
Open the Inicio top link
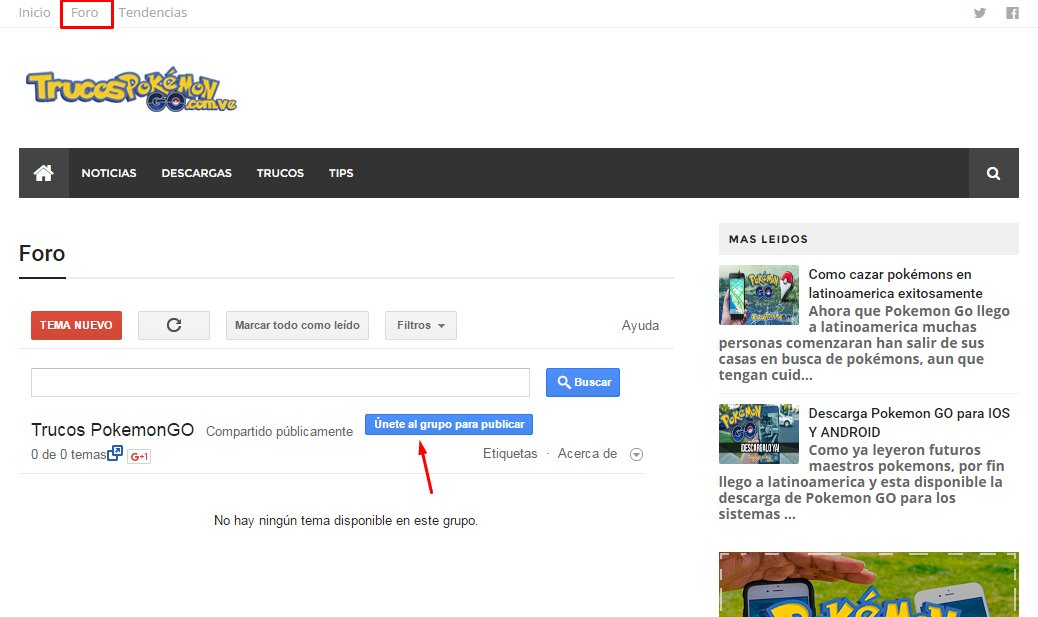pyautogui.click(x=34, y=13)
